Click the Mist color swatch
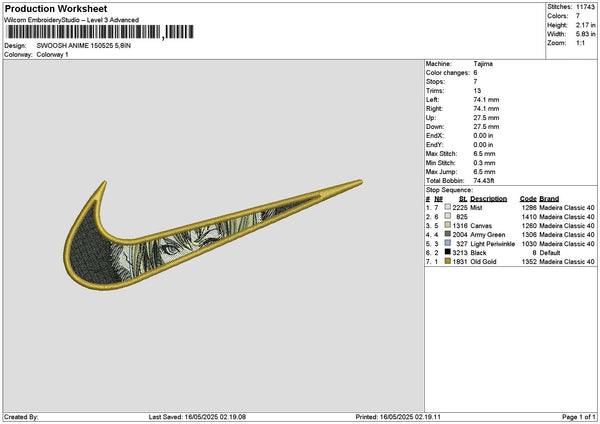The image size is (600, 424). 447,207
